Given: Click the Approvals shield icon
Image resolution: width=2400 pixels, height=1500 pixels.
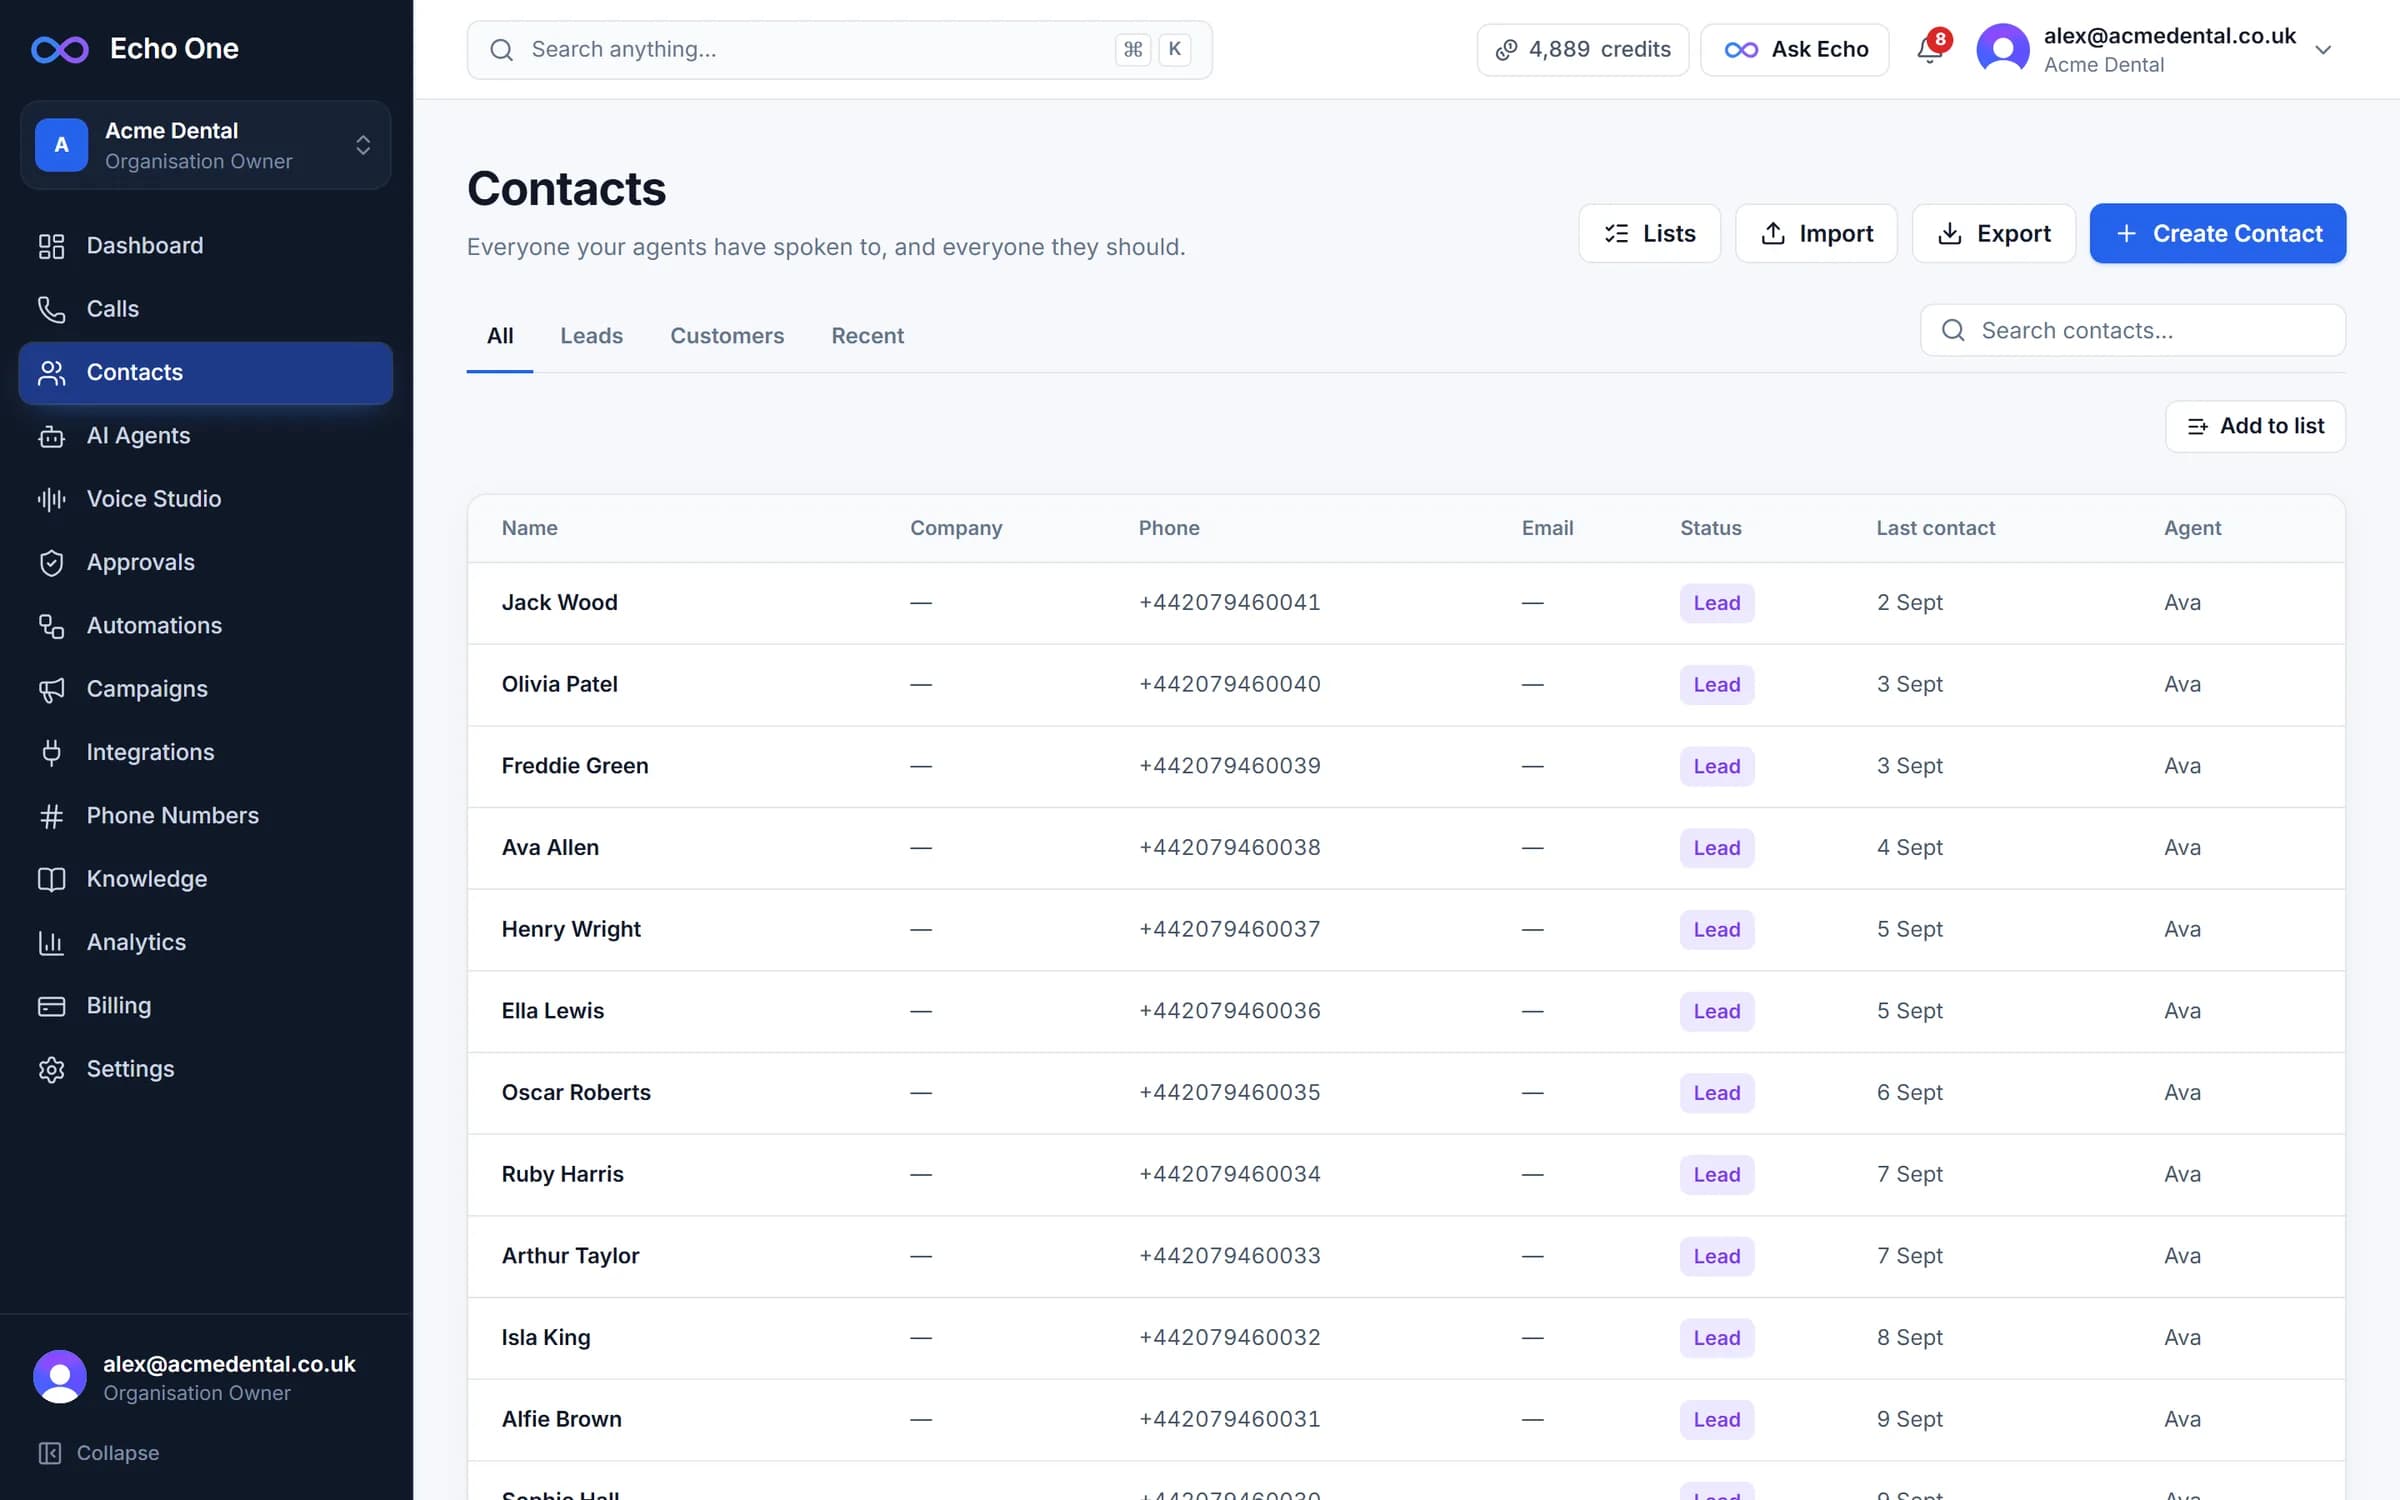Looking at the screenshot, I should tap(51, 563).
